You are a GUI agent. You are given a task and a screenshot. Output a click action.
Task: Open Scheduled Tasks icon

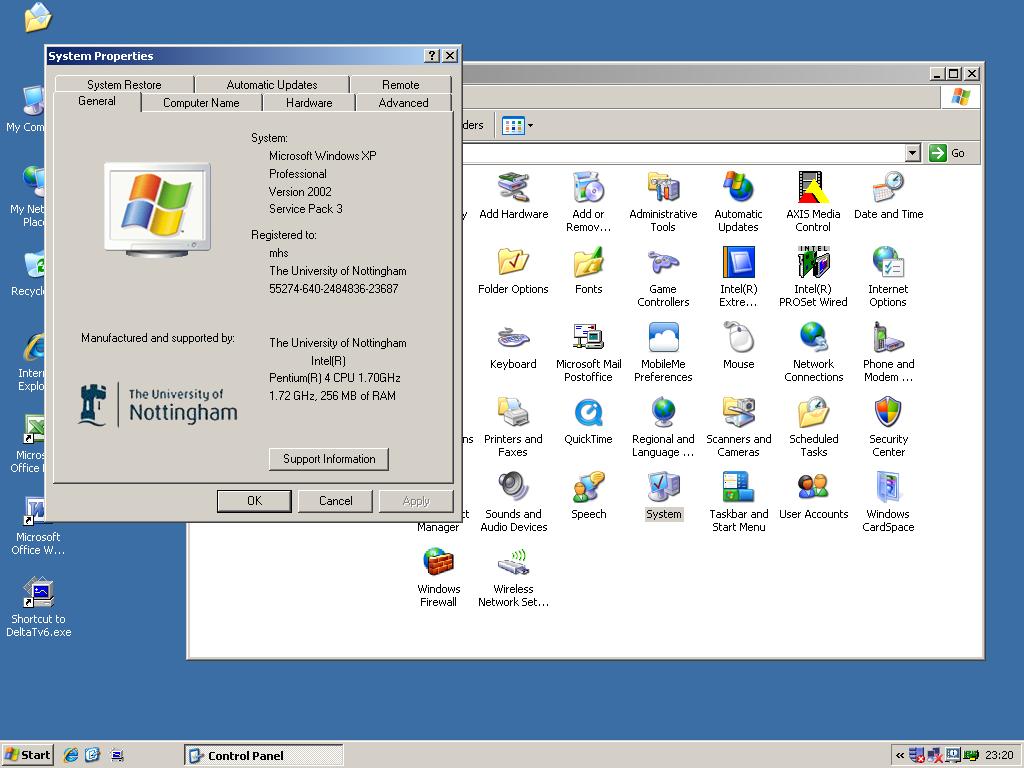[x=814, y=428]
